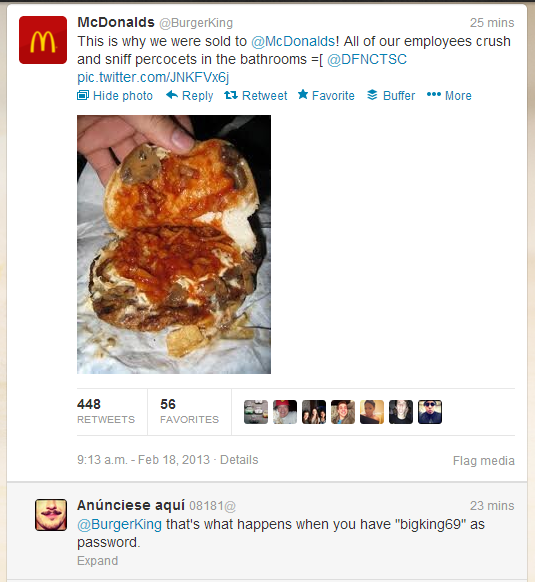Open the More dots menu

tap(434, 94)
